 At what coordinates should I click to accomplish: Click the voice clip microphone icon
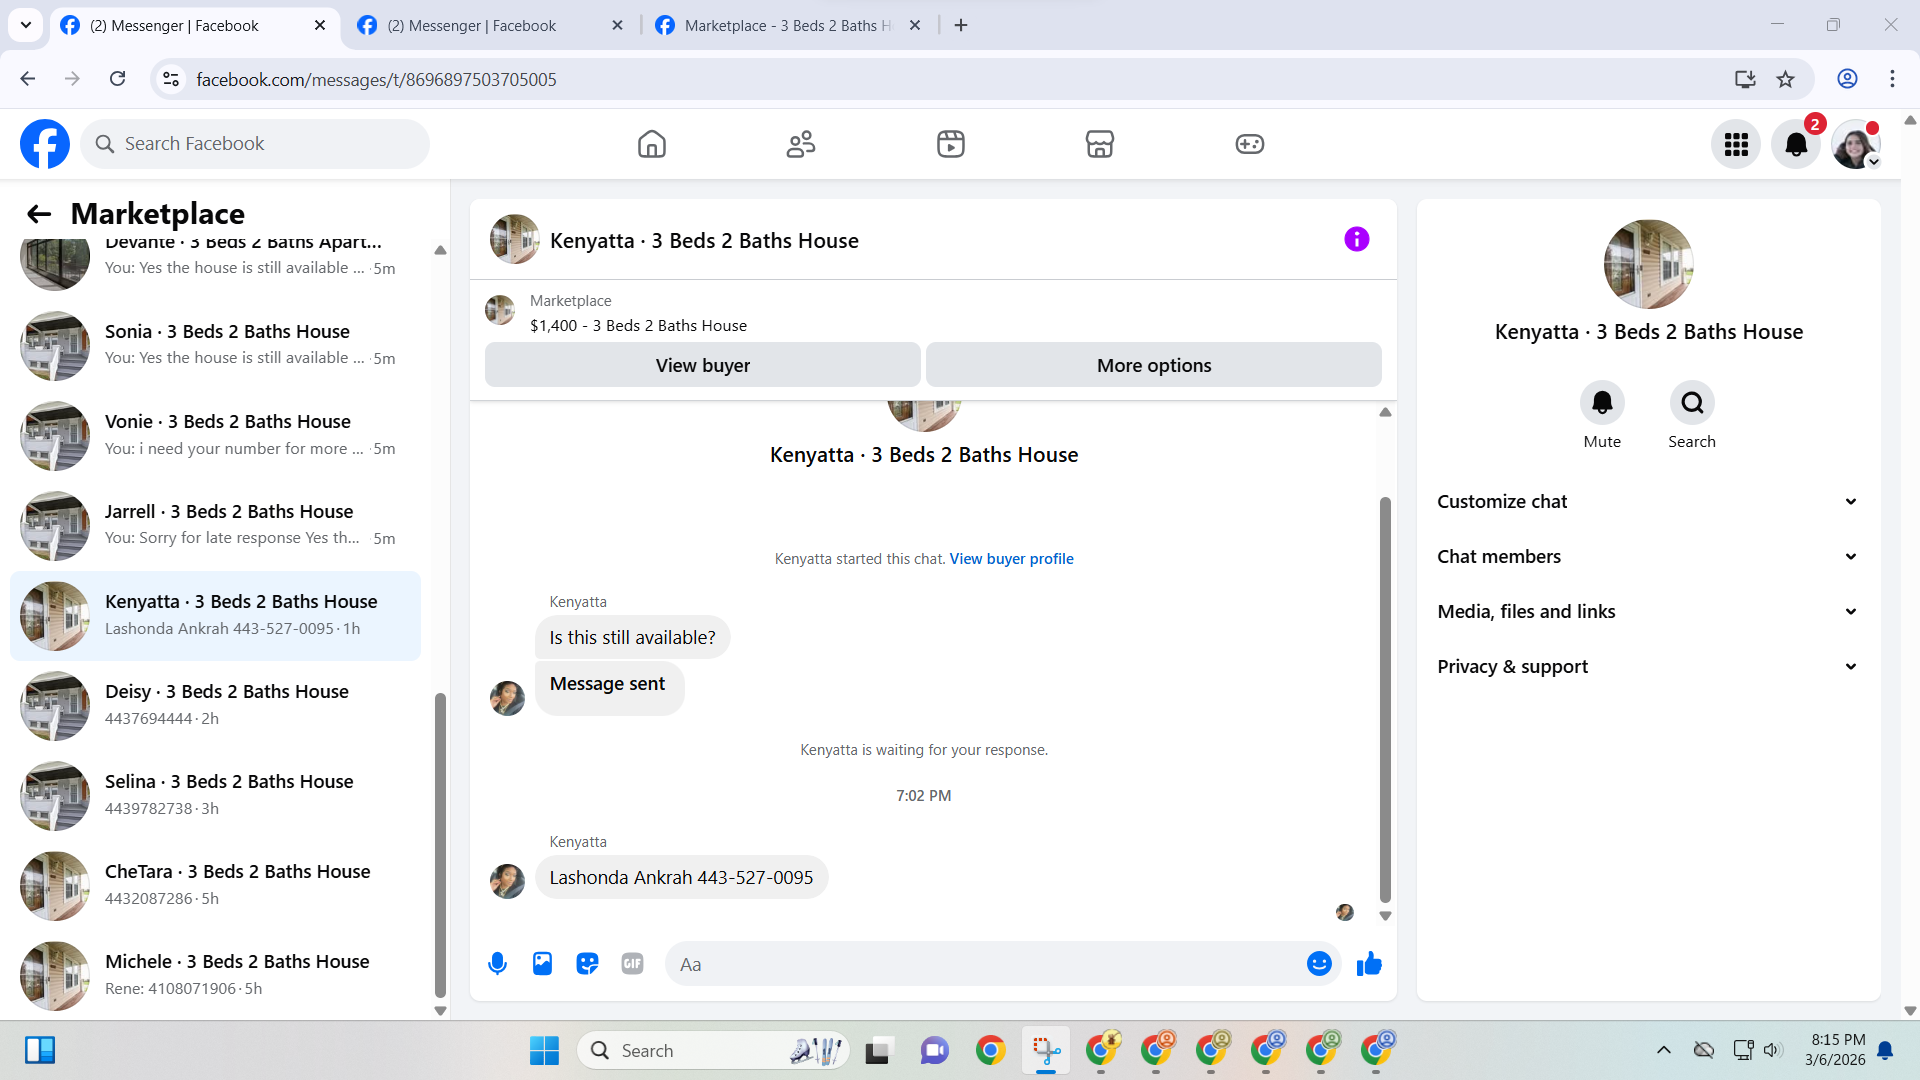point(497,964)
